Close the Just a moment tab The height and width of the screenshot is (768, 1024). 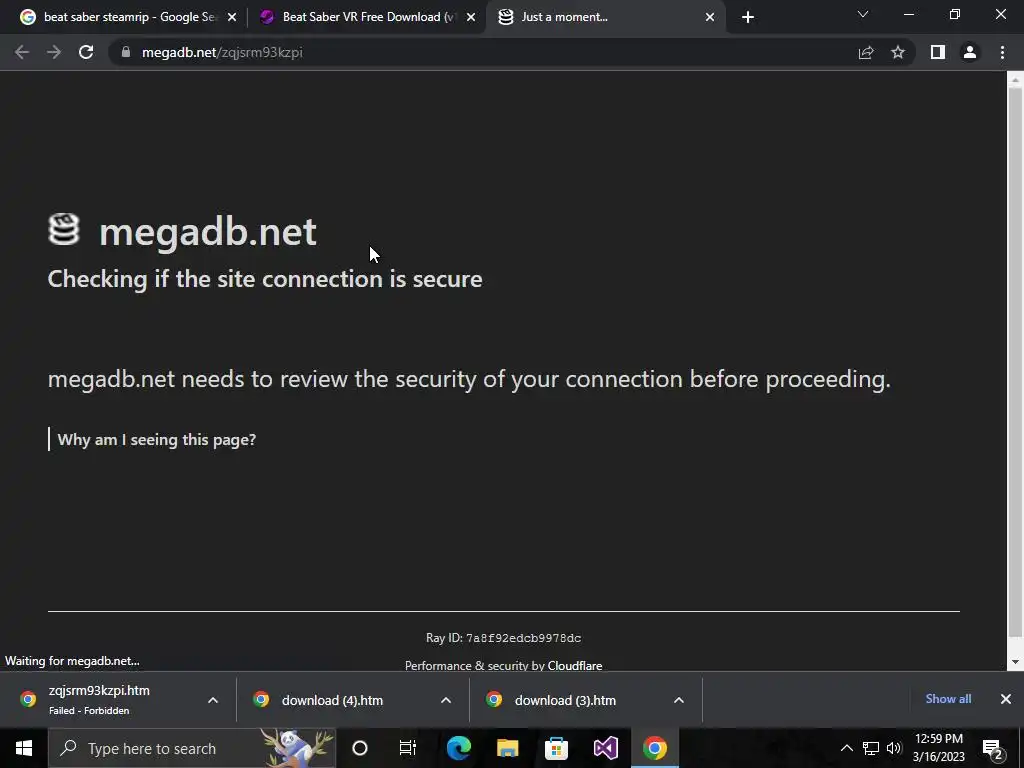click(x=710, y=18)
